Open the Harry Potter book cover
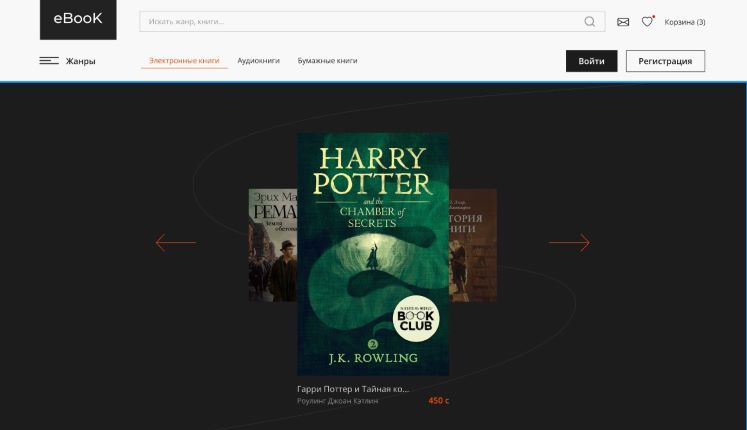 (373, 254)
